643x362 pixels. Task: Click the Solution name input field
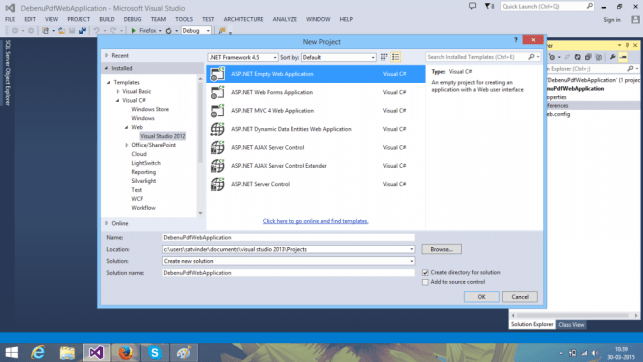[288, 273]
